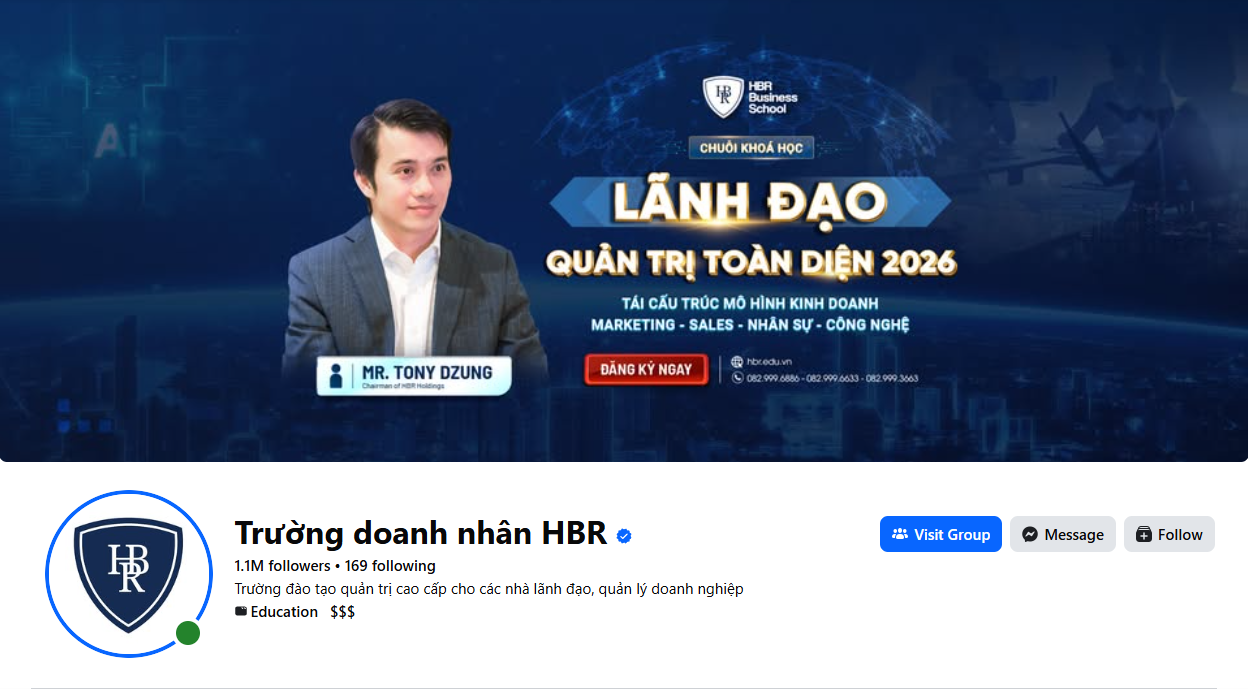Open the 169 following link
1248x689 pixels.
tap(390, 566)
